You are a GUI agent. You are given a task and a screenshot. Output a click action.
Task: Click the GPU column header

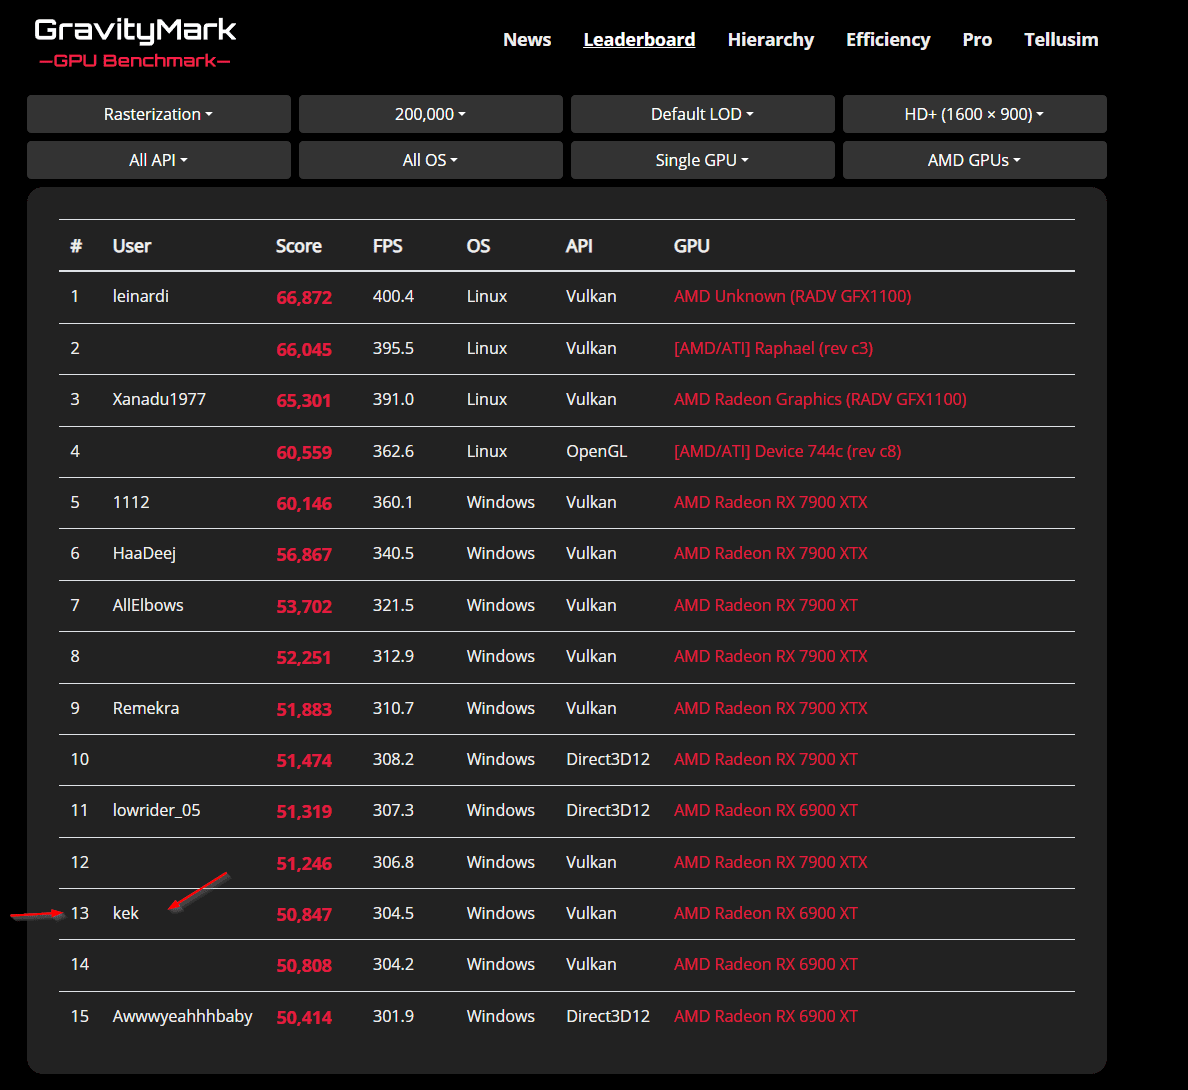[x=692, y=246]
